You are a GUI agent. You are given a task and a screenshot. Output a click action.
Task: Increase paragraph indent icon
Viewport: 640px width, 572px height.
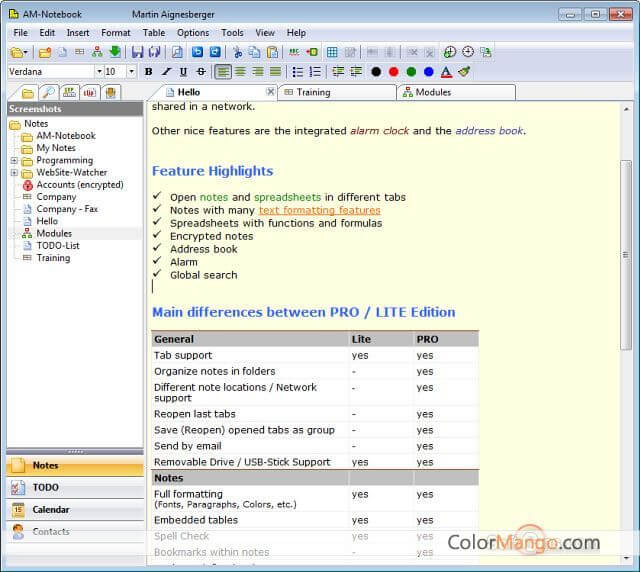356,72
